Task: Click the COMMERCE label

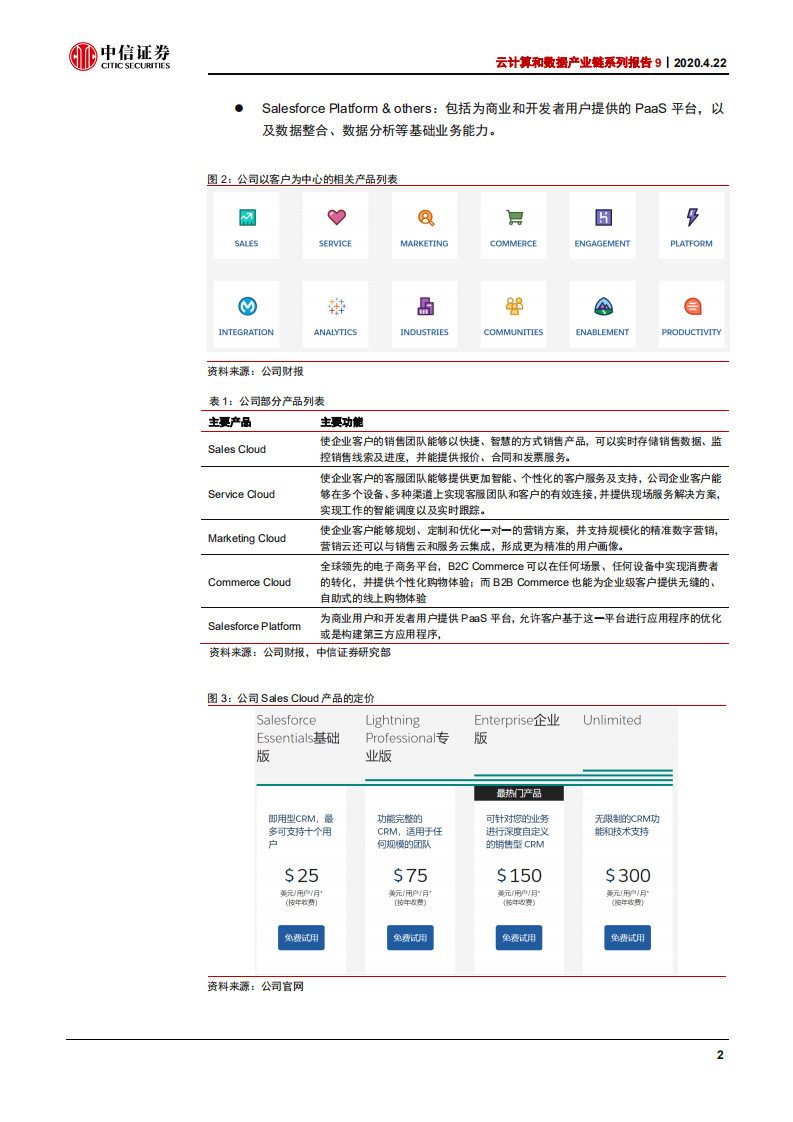Action: tap(513, 244)
